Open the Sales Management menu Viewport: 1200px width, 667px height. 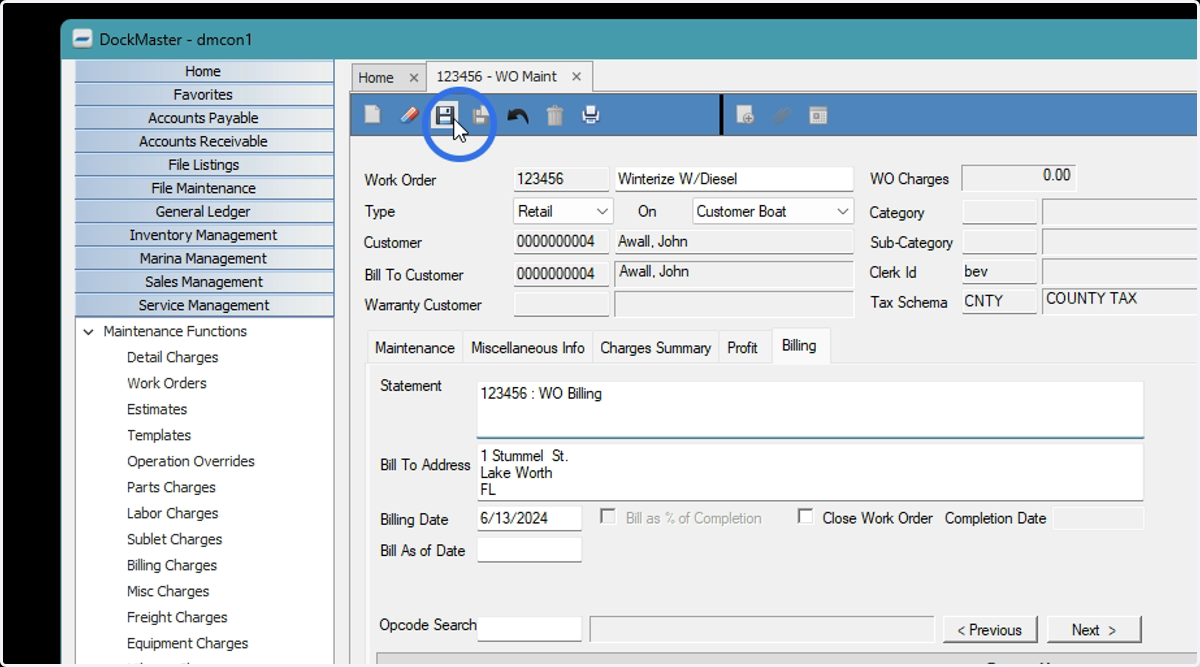click(x=204, y=282)
